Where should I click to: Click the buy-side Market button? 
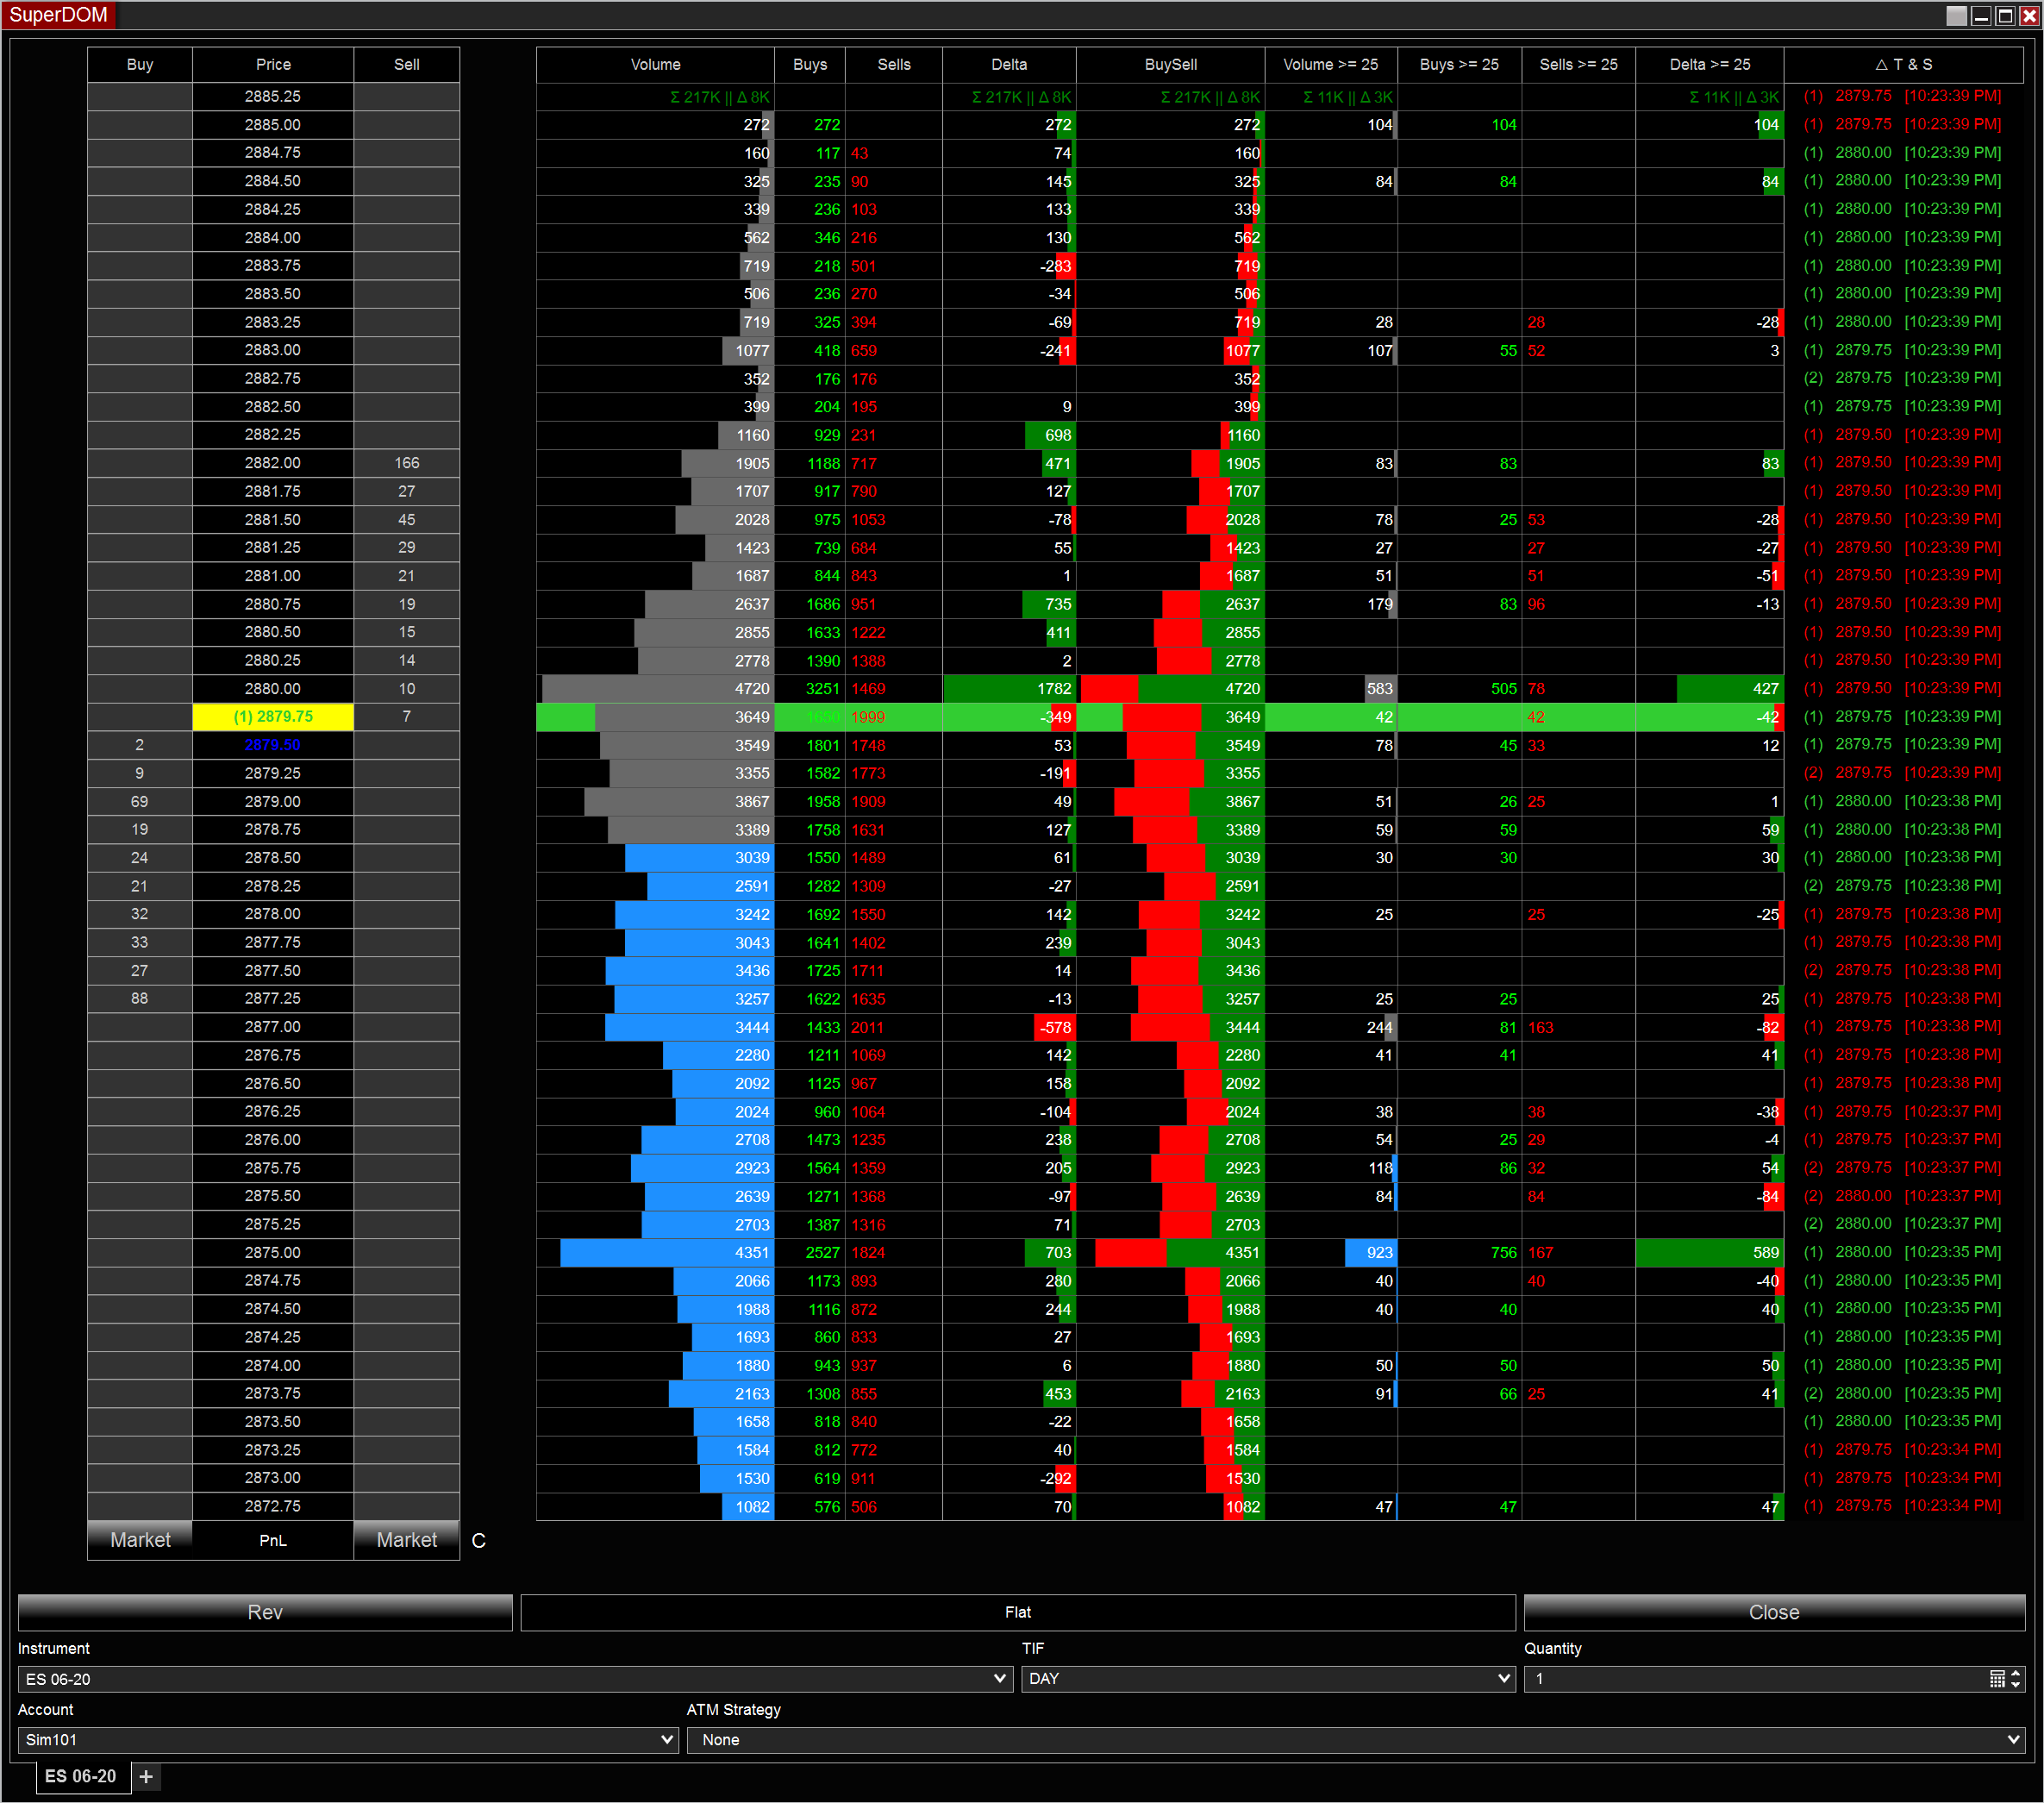pos(140,1541)
